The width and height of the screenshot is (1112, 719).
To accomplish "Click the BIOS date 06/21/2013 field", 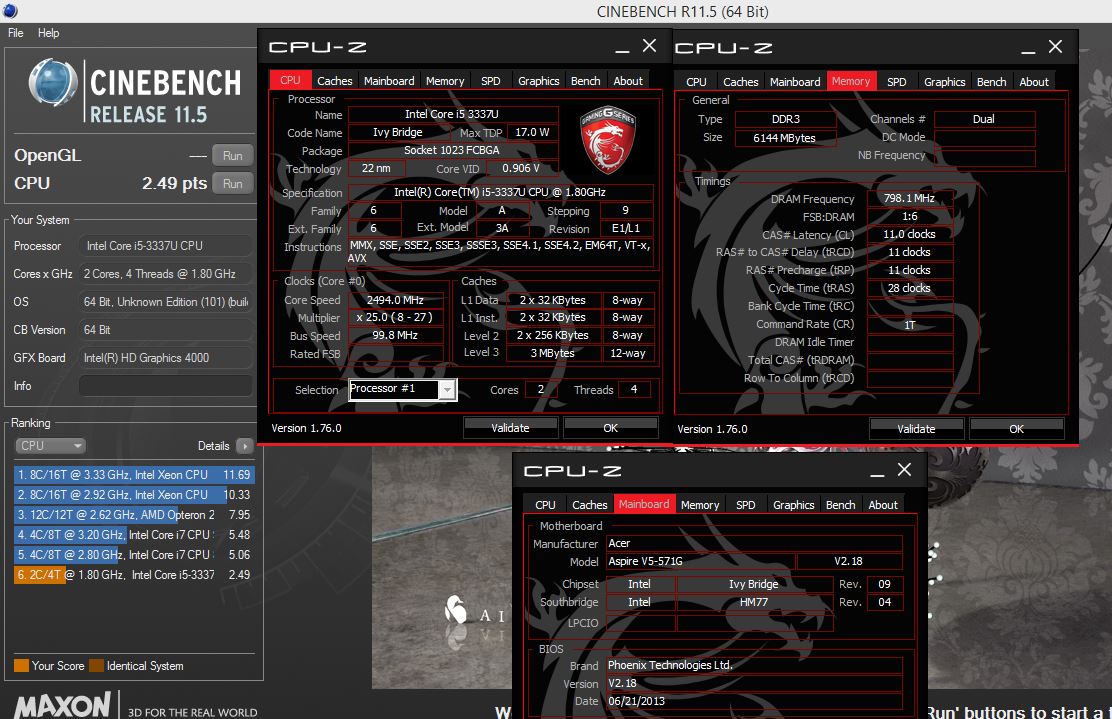I will pyautogui.click(x=755, y=701).
